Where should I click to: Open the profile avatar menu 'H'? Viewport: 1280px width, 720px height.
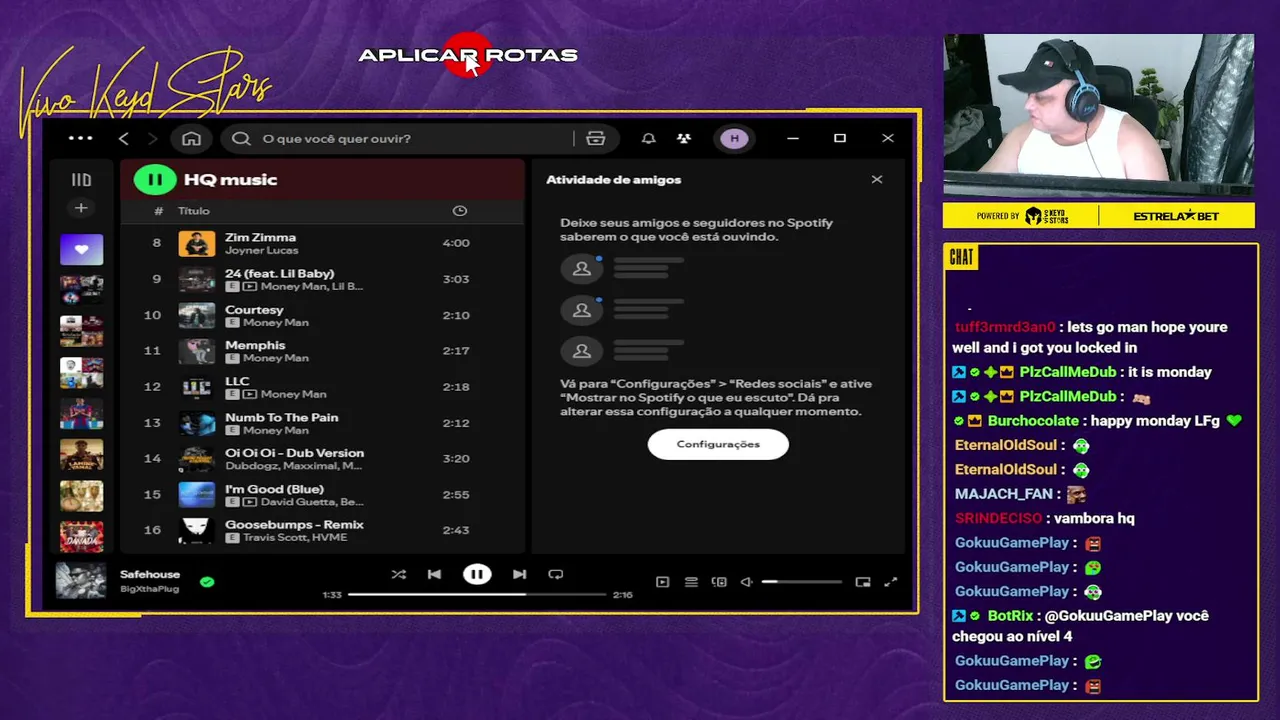pos(735,138)
